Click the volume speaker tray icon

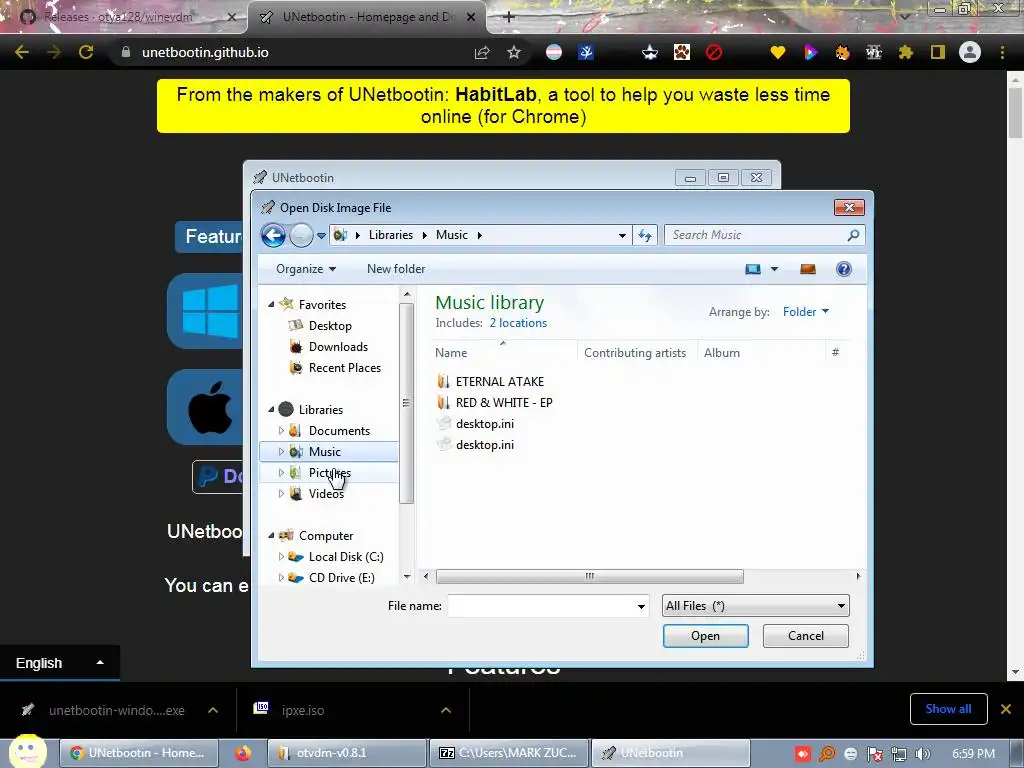[x=923, y=754]
